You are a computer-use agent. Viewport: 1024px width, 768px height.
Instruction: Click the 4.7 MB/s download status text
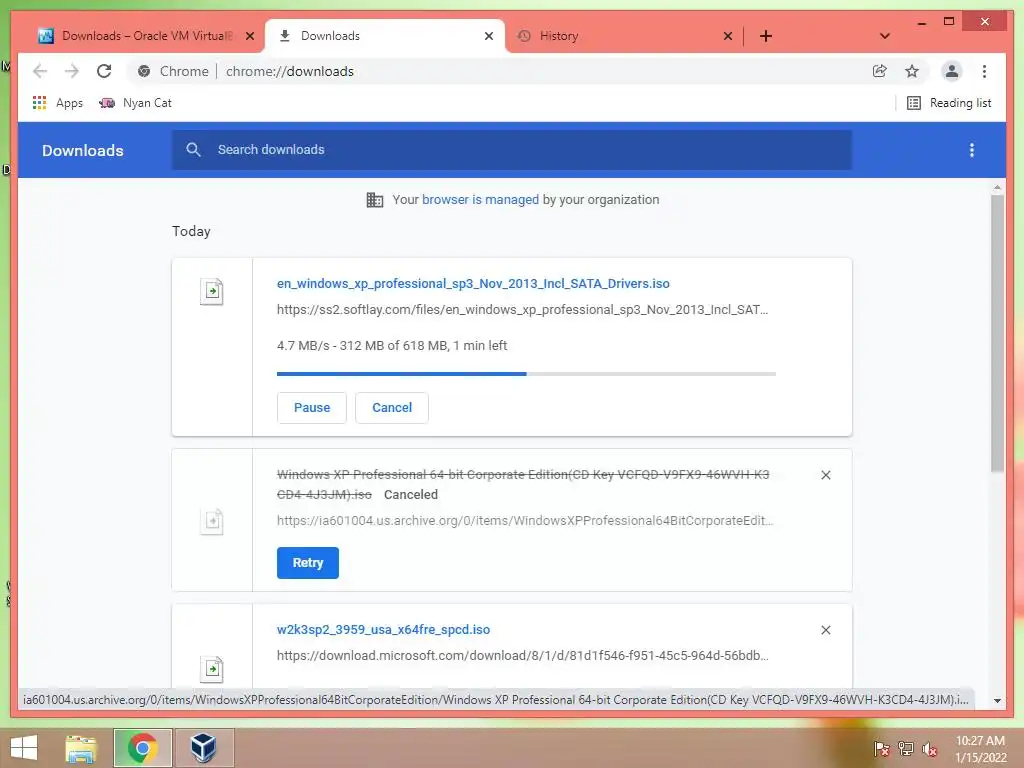pyautogui.click(x=392, y=345)
